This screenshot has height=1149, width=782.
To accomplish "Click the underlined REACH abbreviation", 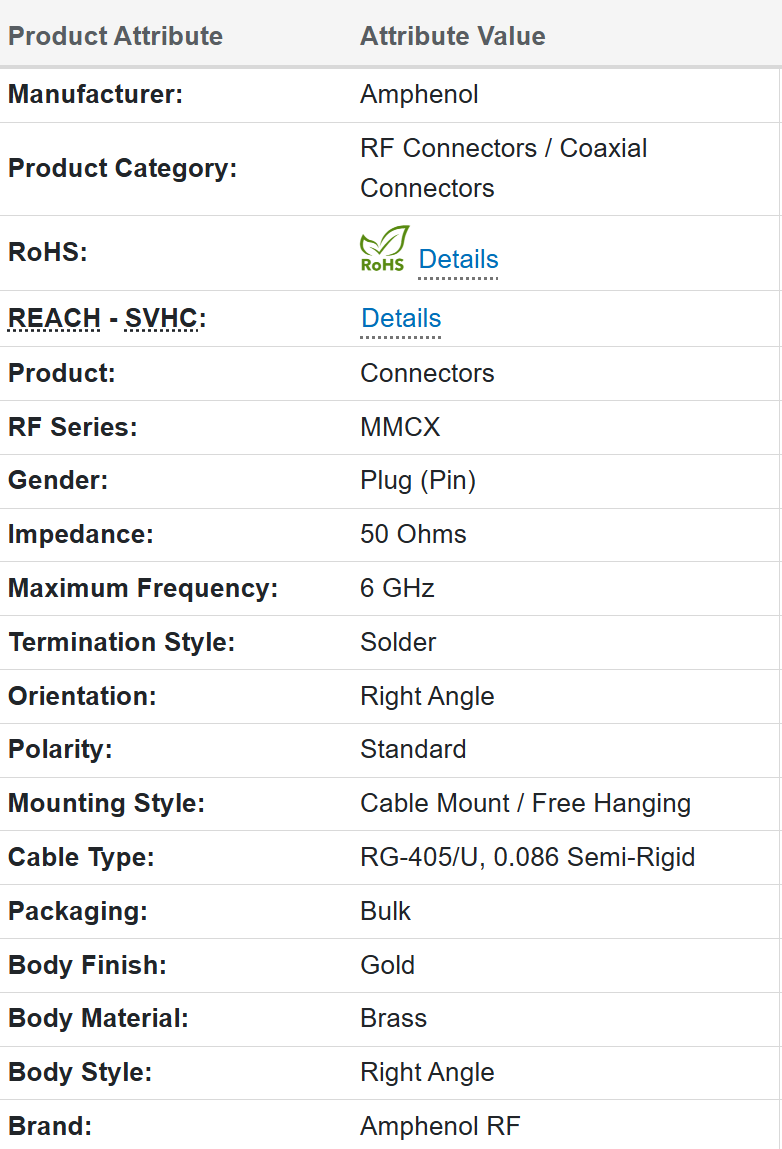I will coord(54,318).
